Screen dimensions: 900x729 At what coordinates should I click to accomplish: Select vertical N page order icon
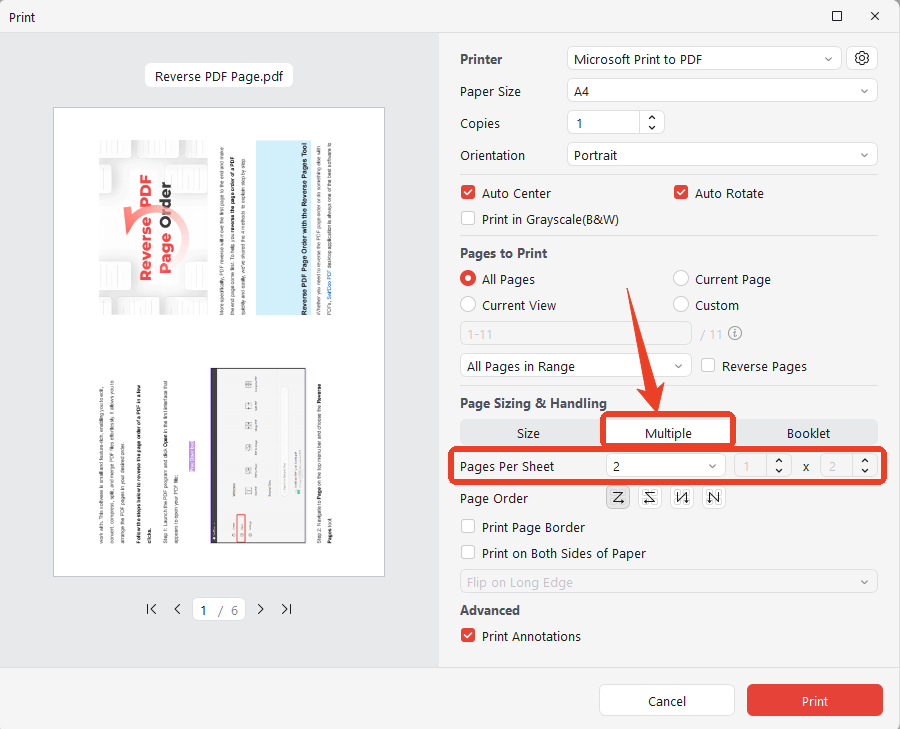682,498
